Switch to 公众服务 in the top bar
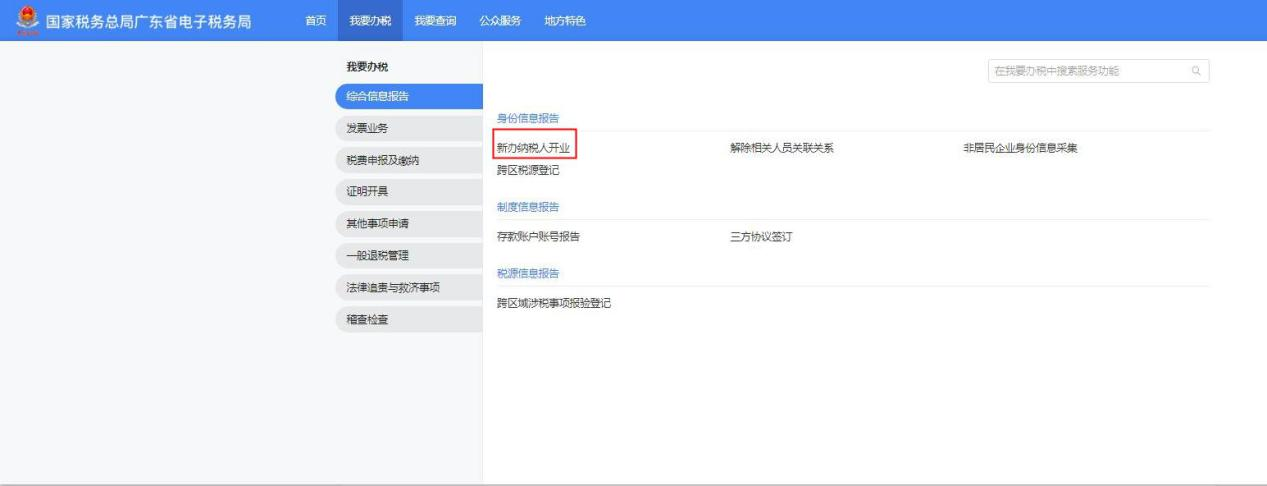The height and width of the screenshot is (486, 1267). [x=500, y=21]
